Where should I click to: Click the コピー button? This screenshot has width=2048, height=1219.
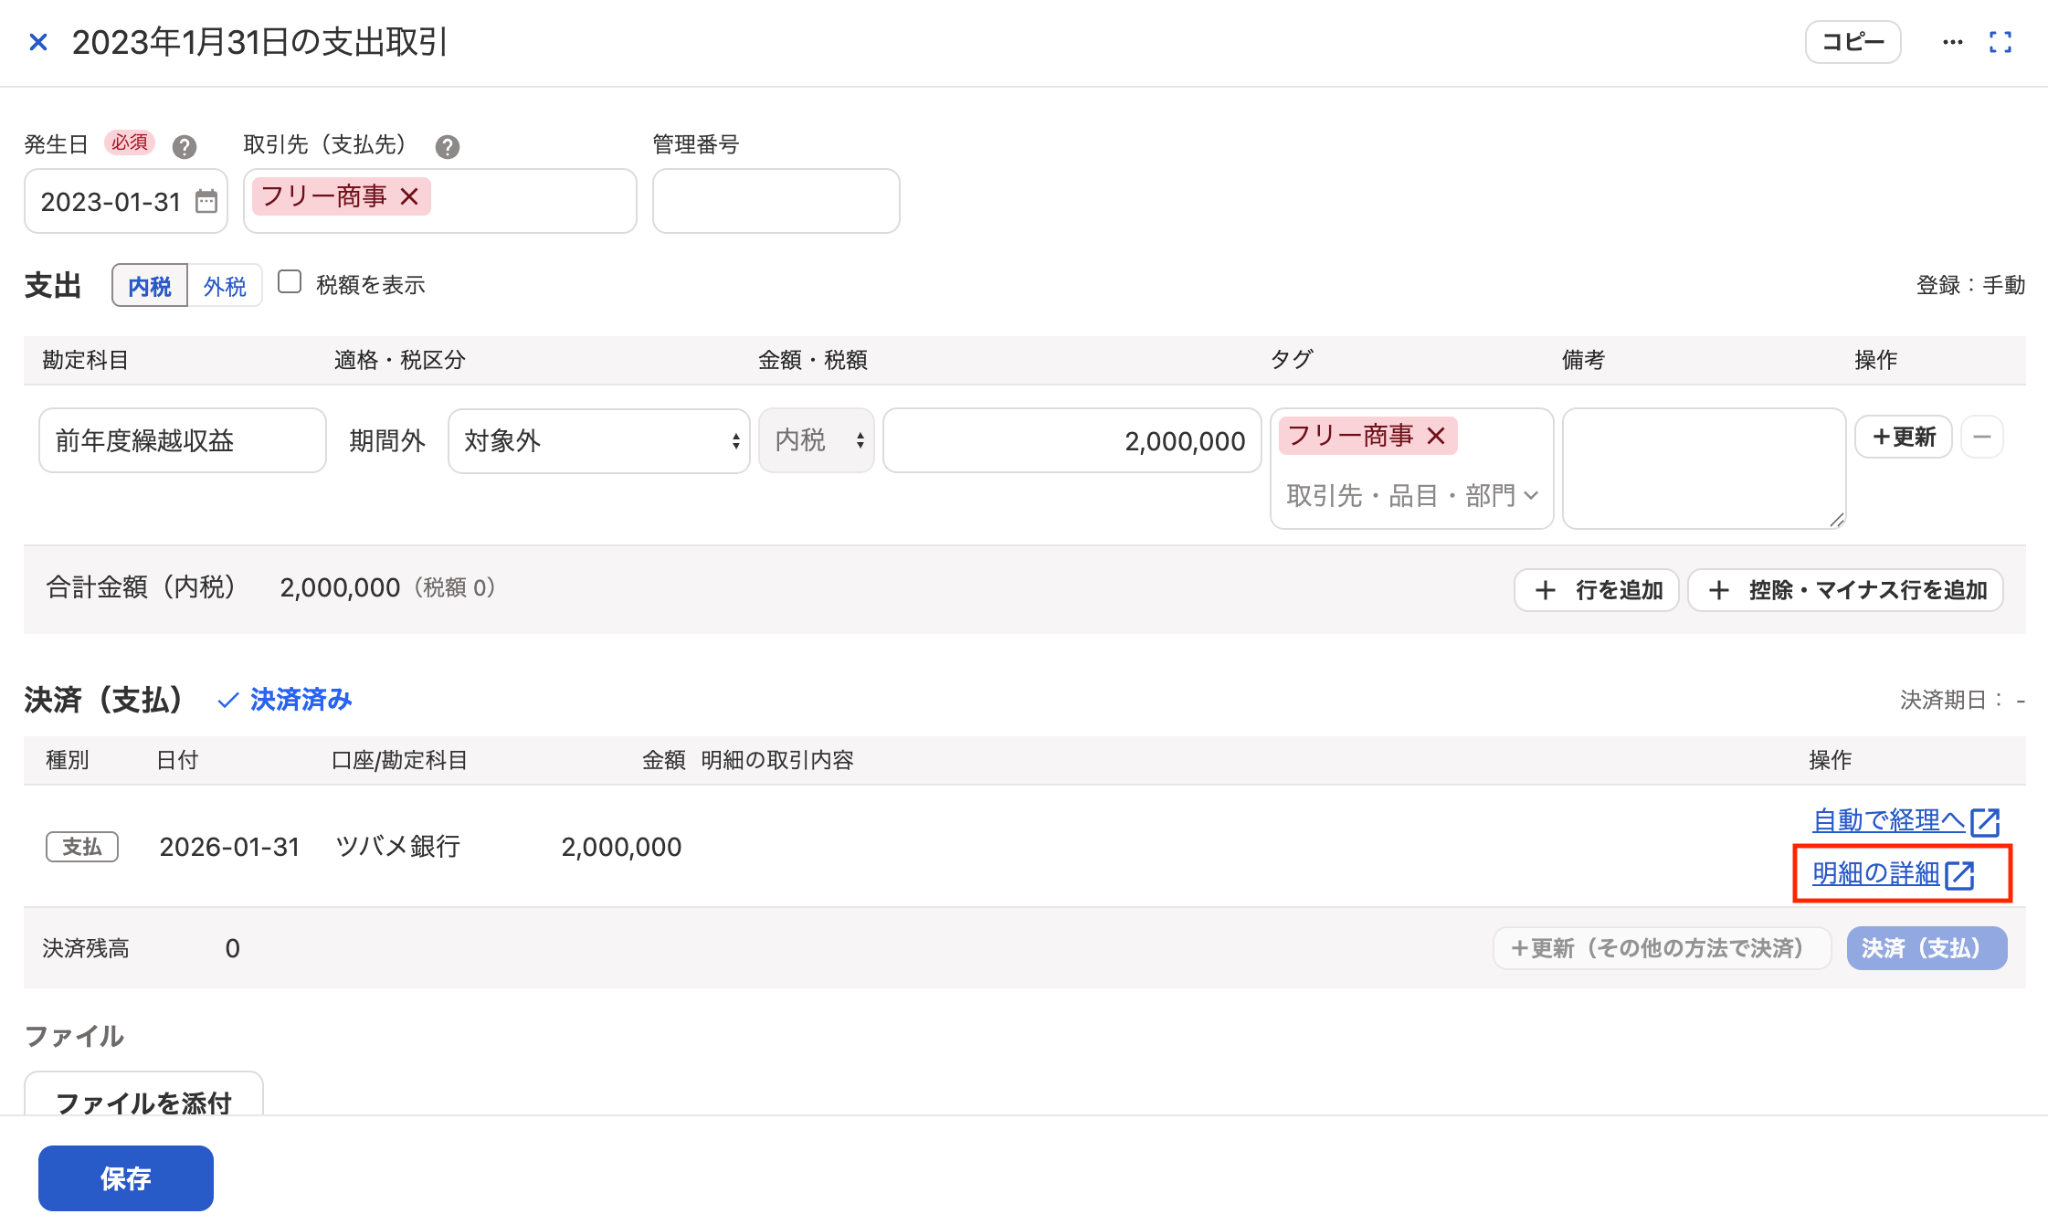pyautogui.click(x=1852, y=42)
